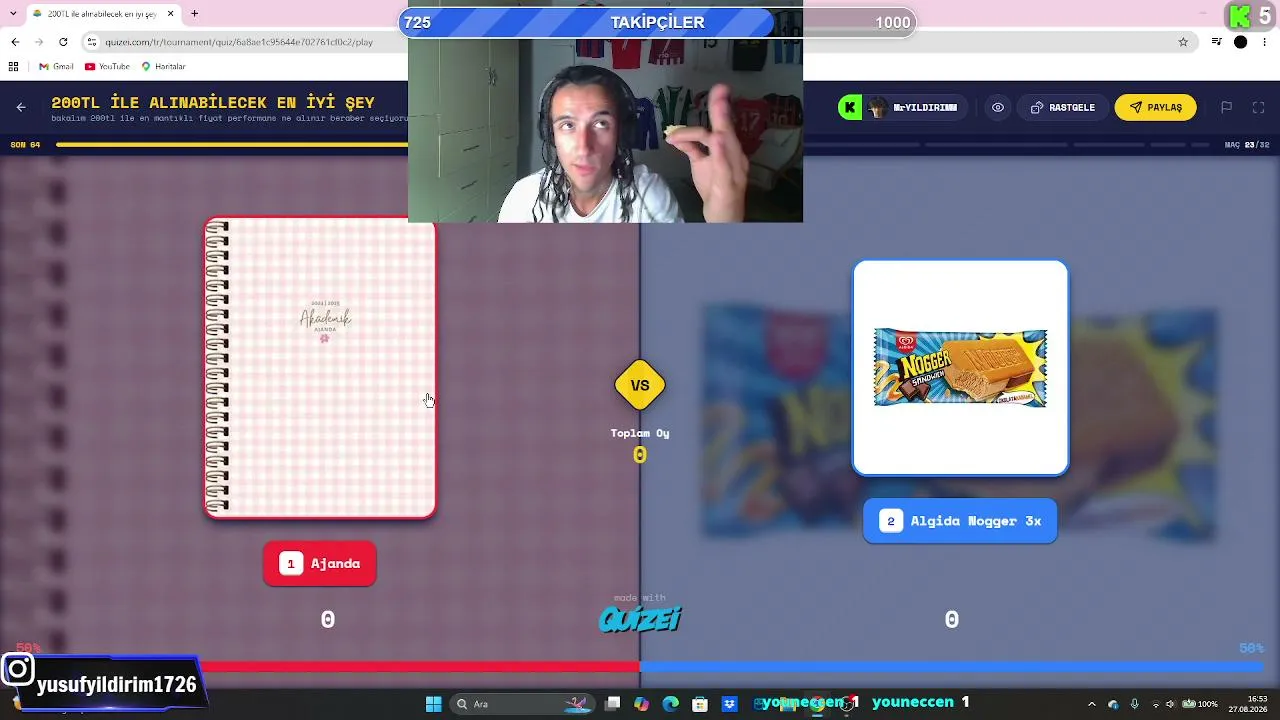Open the apps grid in bookmarks bar

13,66
